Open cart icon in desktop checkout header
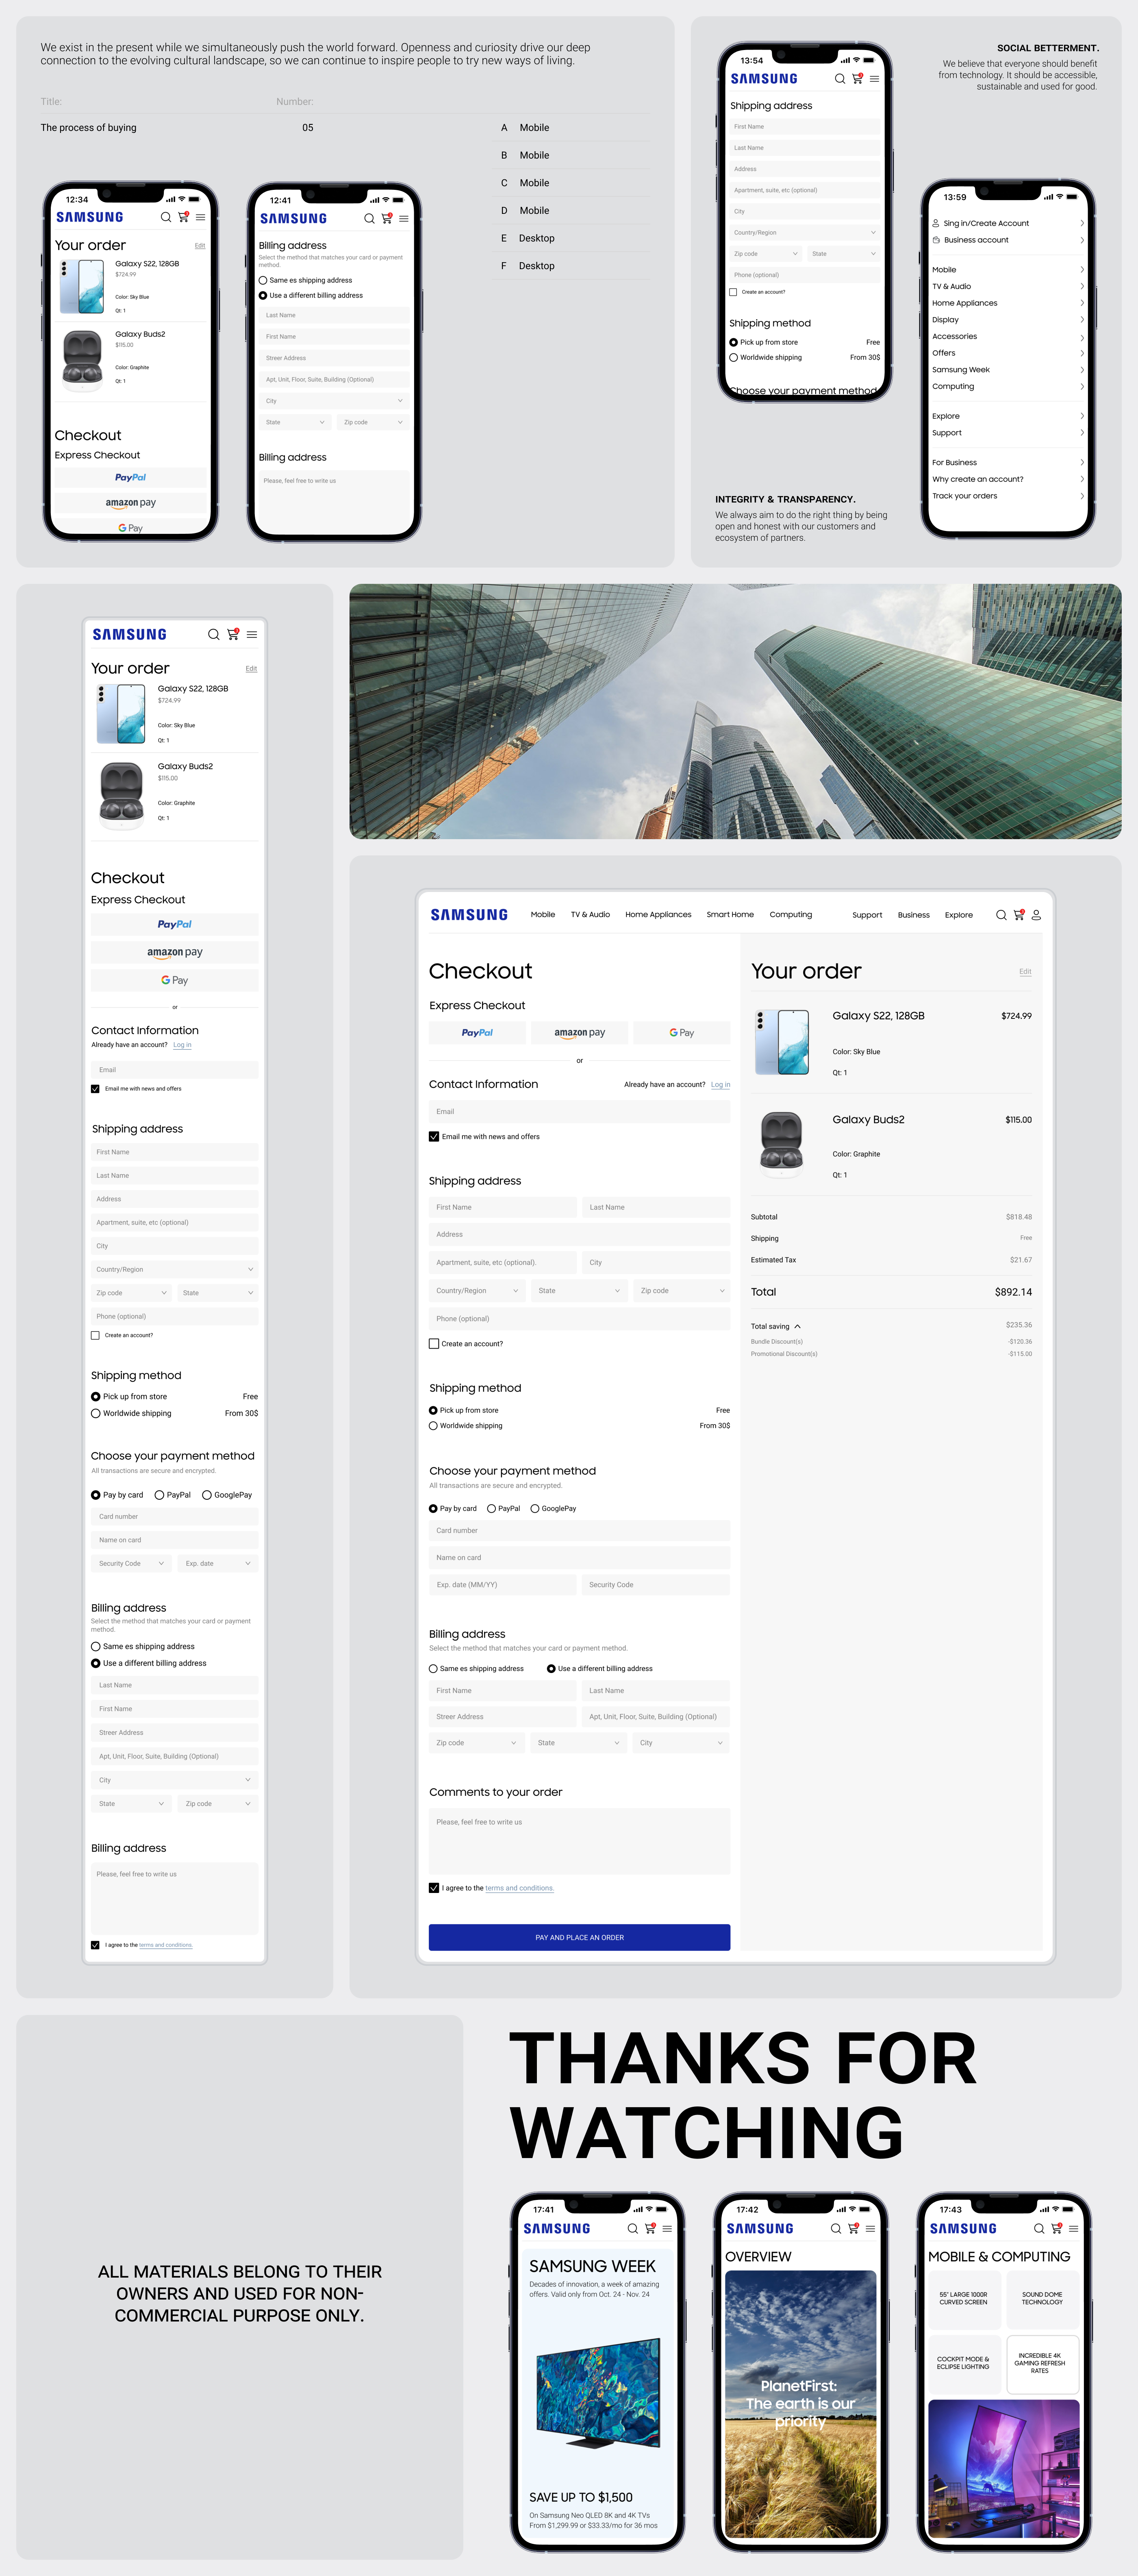Viewport: 1138px width, 2576px height. pos(1018,915)
